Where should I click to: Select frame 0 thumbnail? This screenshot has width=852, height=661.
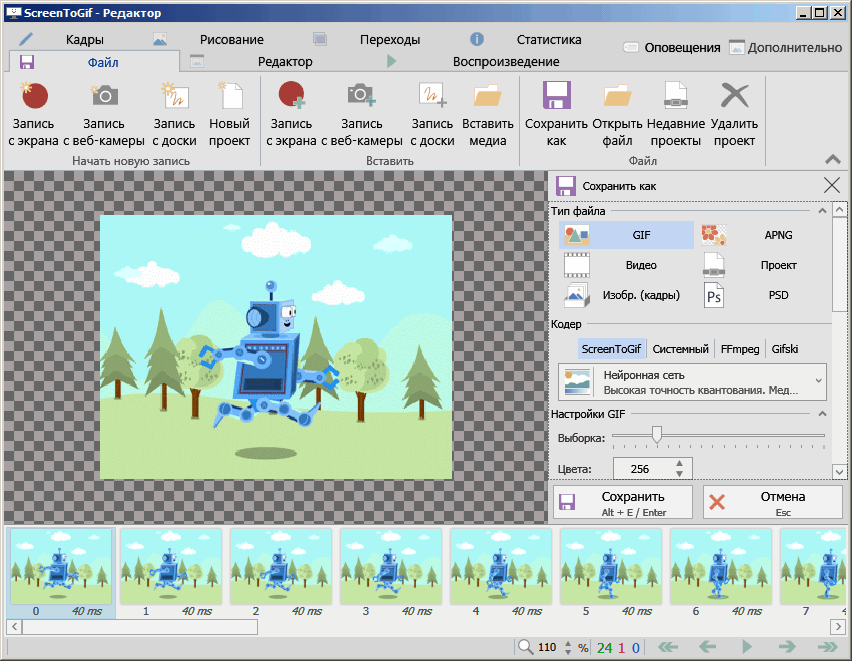(x=61, y=566)
